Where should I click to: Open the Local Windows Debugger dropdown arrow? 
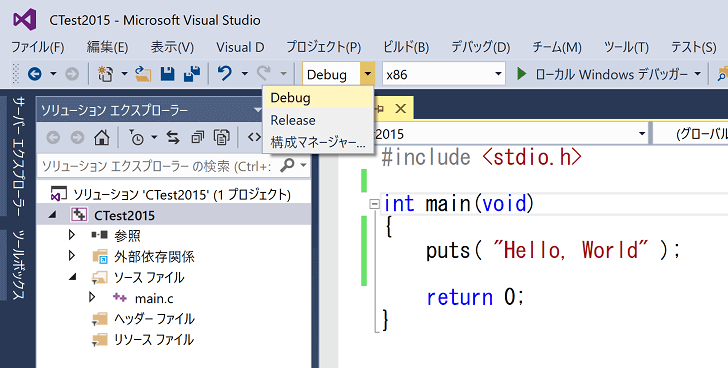point(697,74)
